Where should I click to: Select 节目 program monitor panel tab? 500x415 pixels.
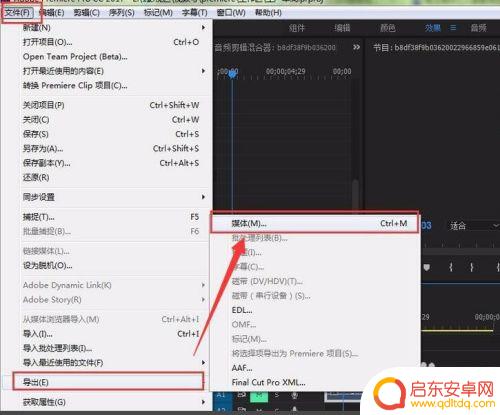[436, 47]
